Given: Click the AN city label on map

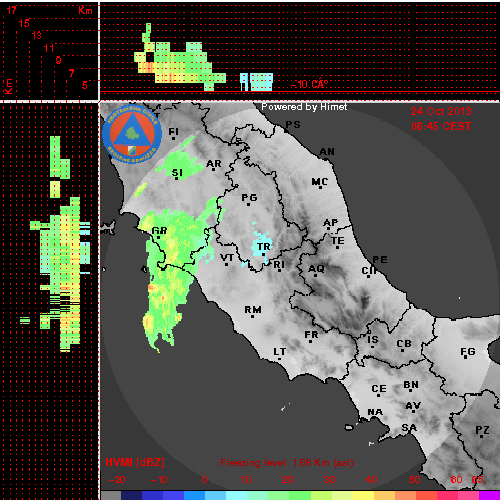Looking at the screenshot, I should [x=327, y=152].
